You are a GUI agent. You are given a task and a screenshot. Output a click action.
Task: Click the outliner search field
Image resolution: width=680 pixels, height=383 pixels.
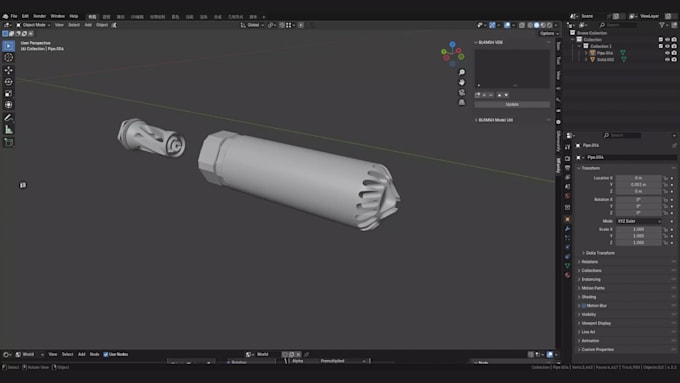click(x=618, y=25)
